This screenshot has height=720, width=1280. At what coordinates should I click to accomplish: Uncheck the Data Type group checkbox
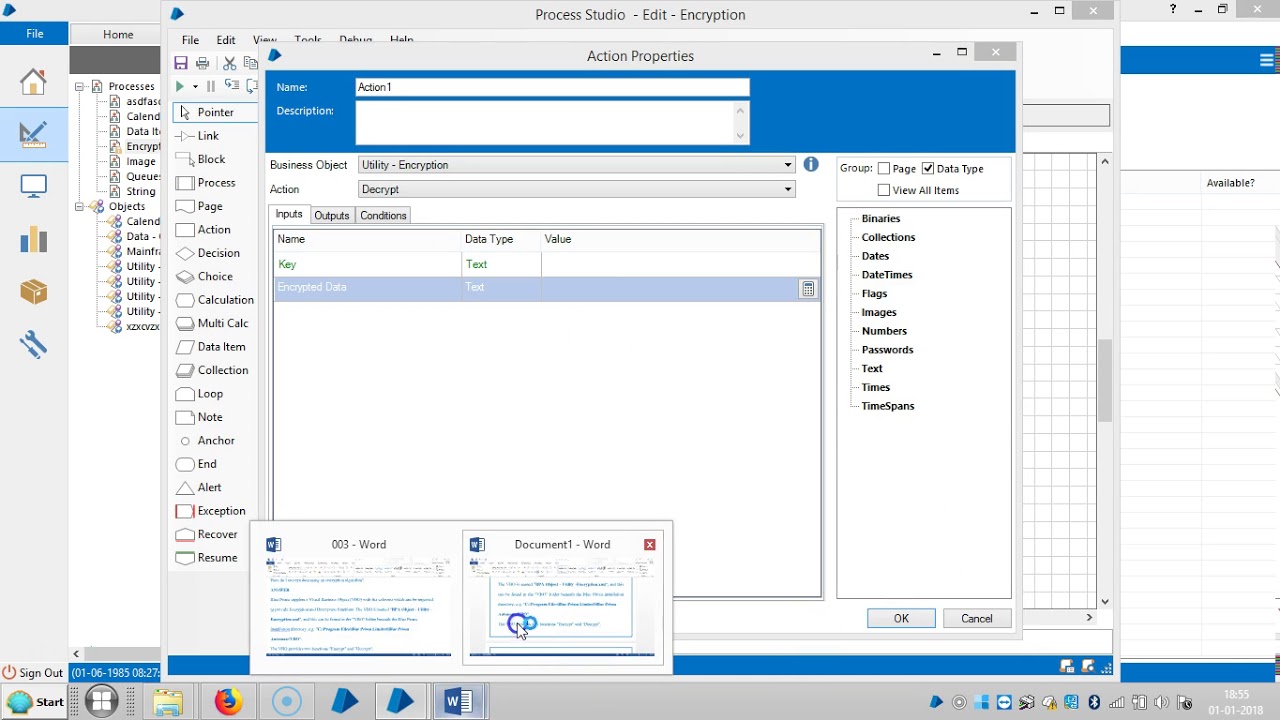(x=928, y=169)
